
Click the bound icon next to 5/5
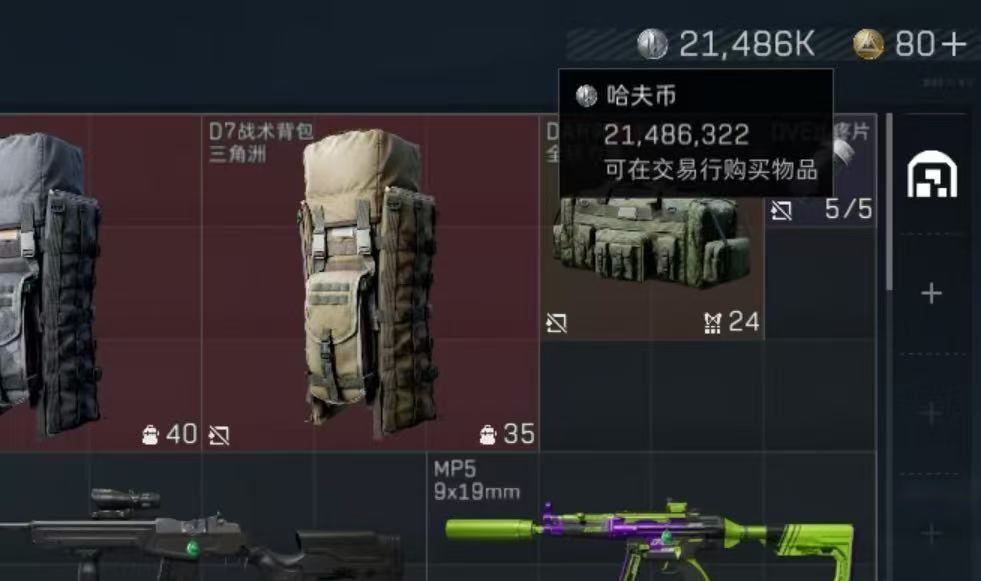(x=781, y=210)
